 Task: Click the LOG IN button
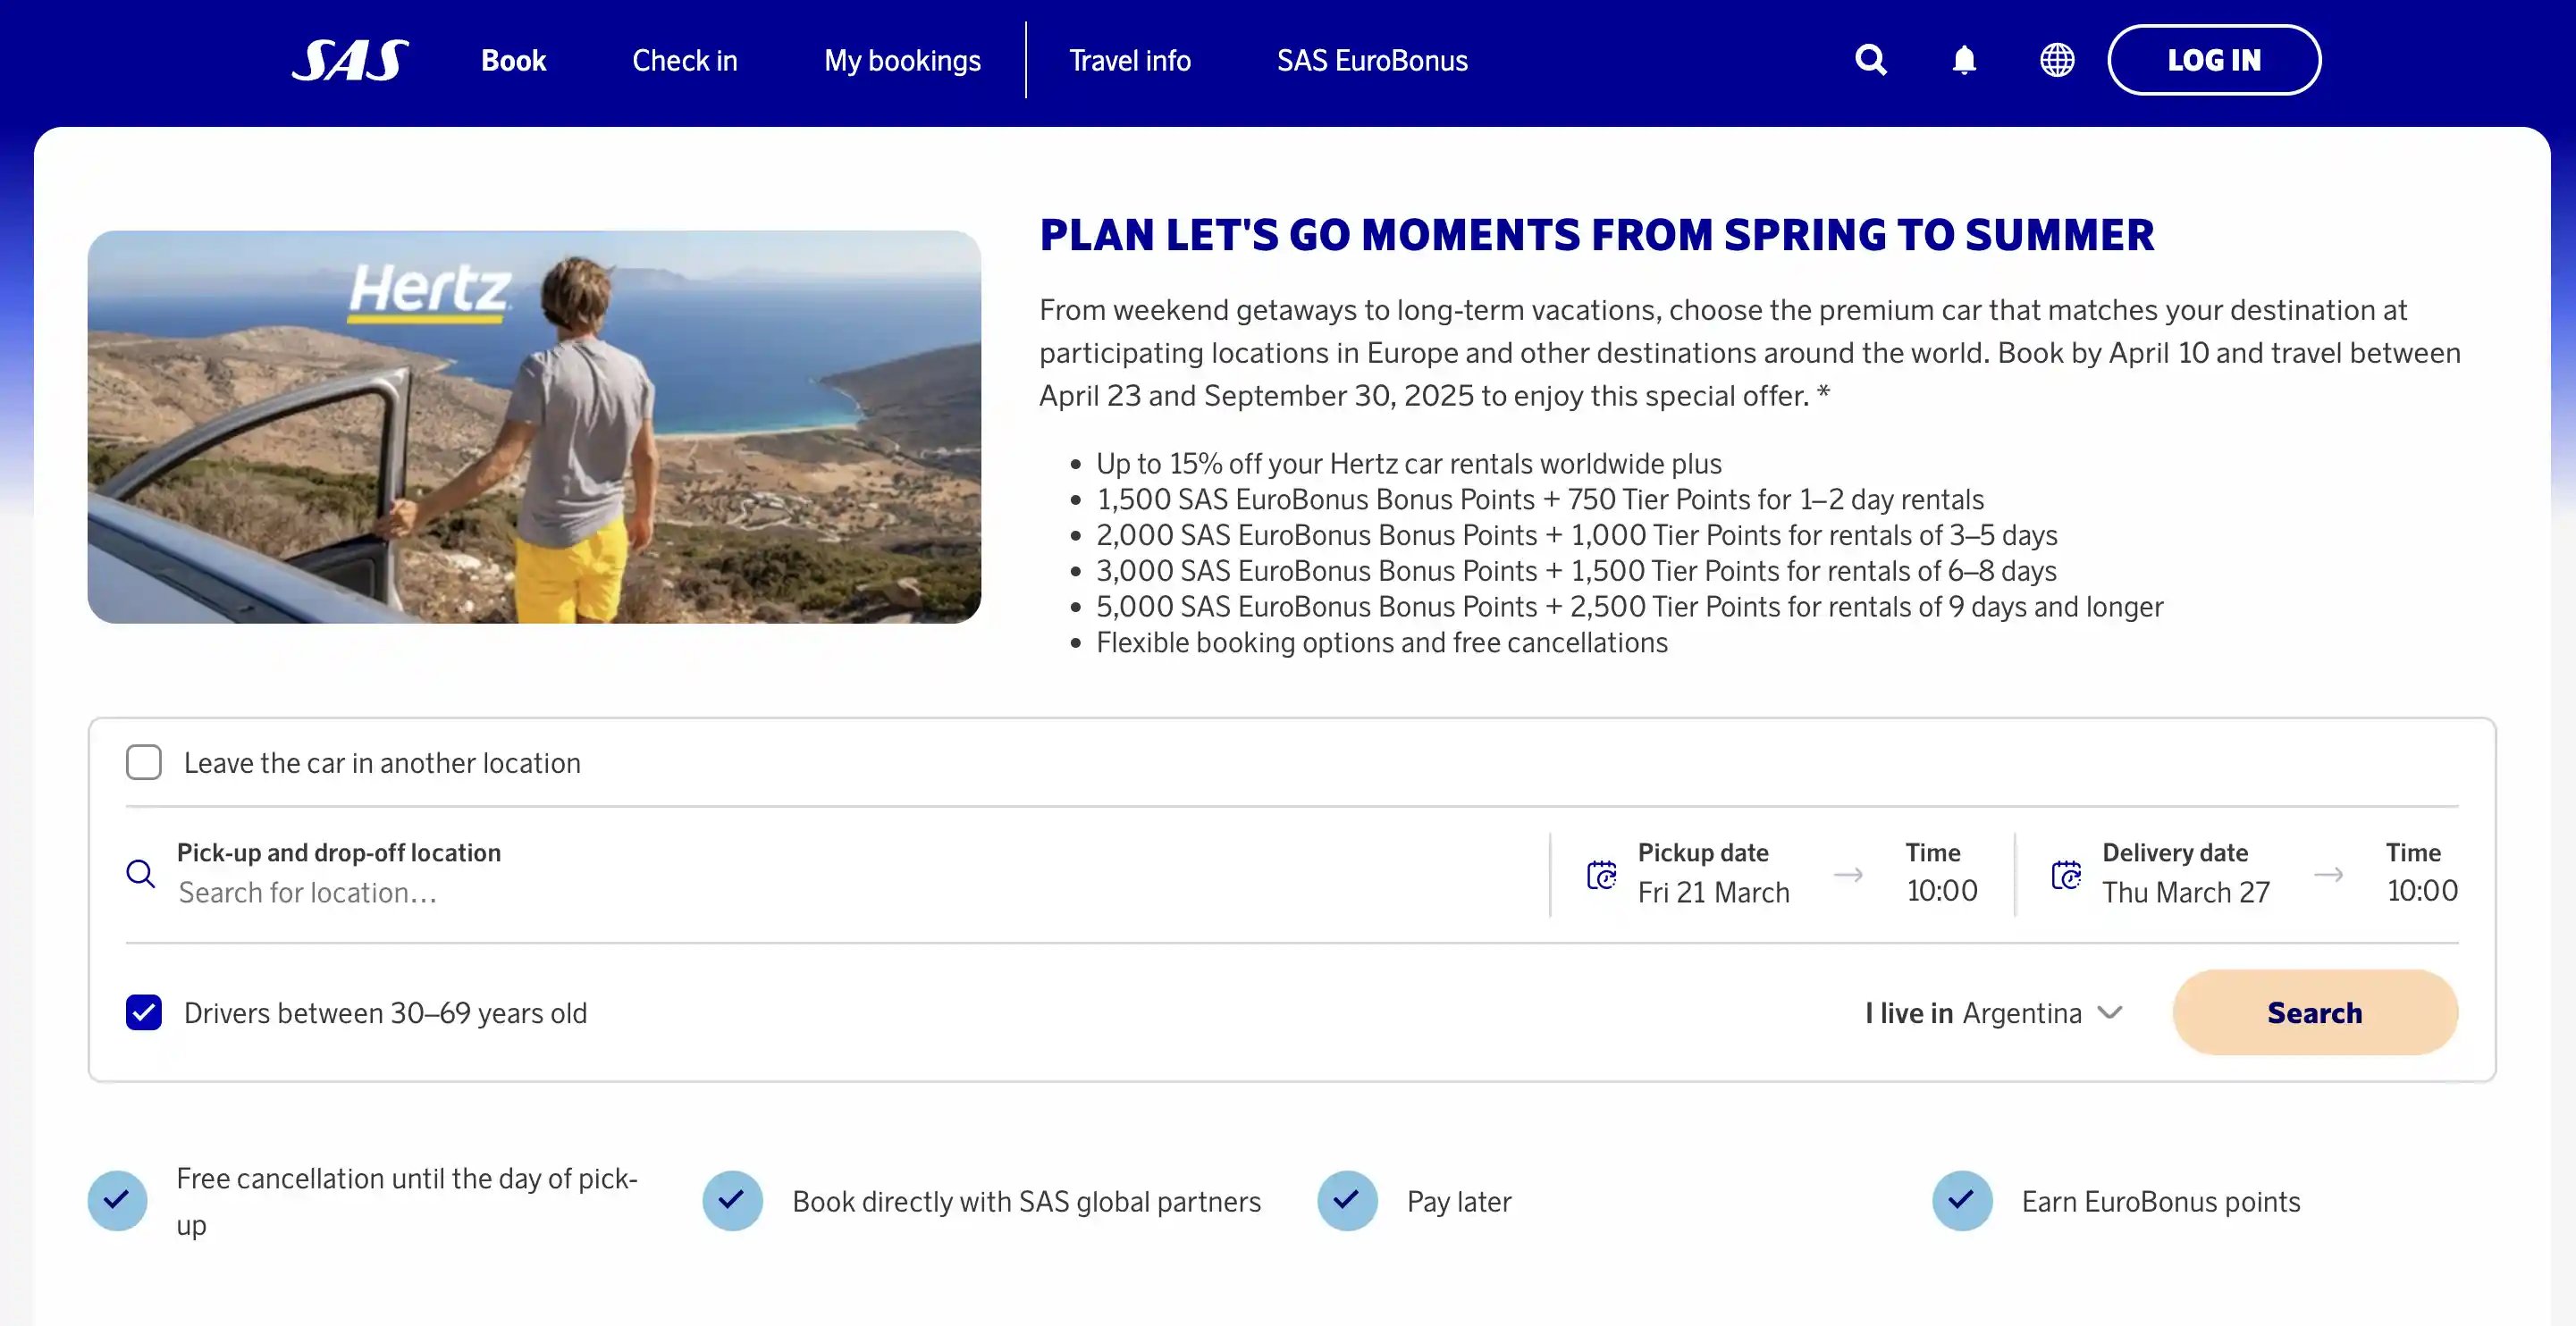click(x=2214, y=60)
